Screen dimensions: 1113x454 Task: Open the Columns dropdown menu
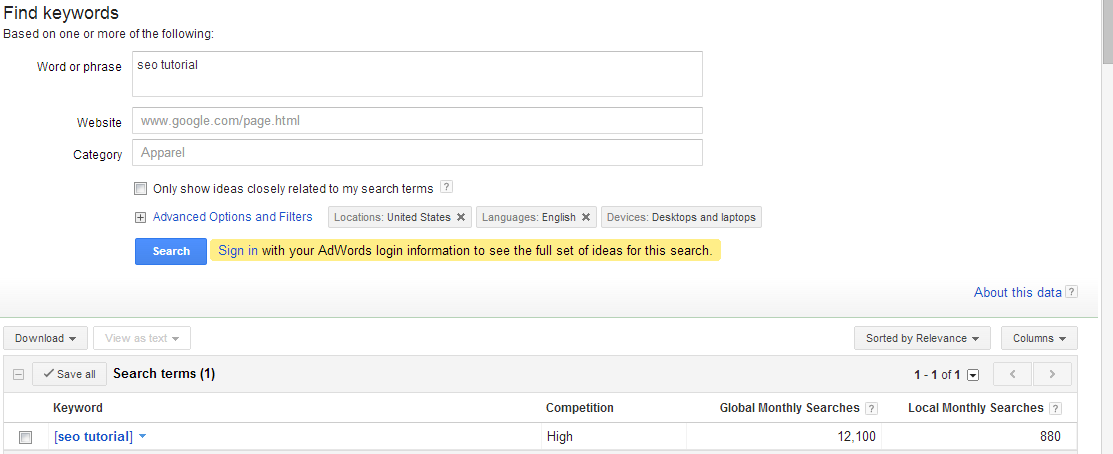1039,338
